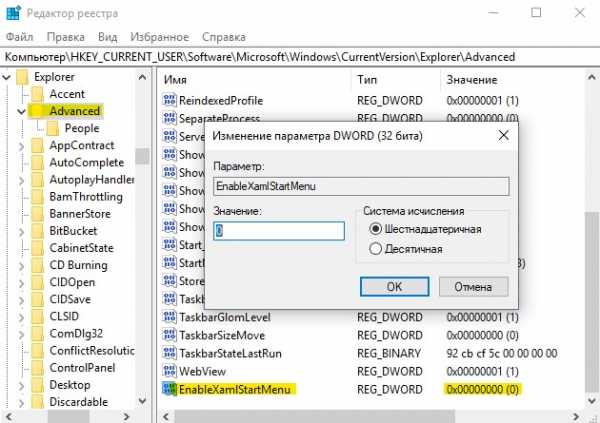
Task: Open the Файл menu
Action: (x=20, y=37)
